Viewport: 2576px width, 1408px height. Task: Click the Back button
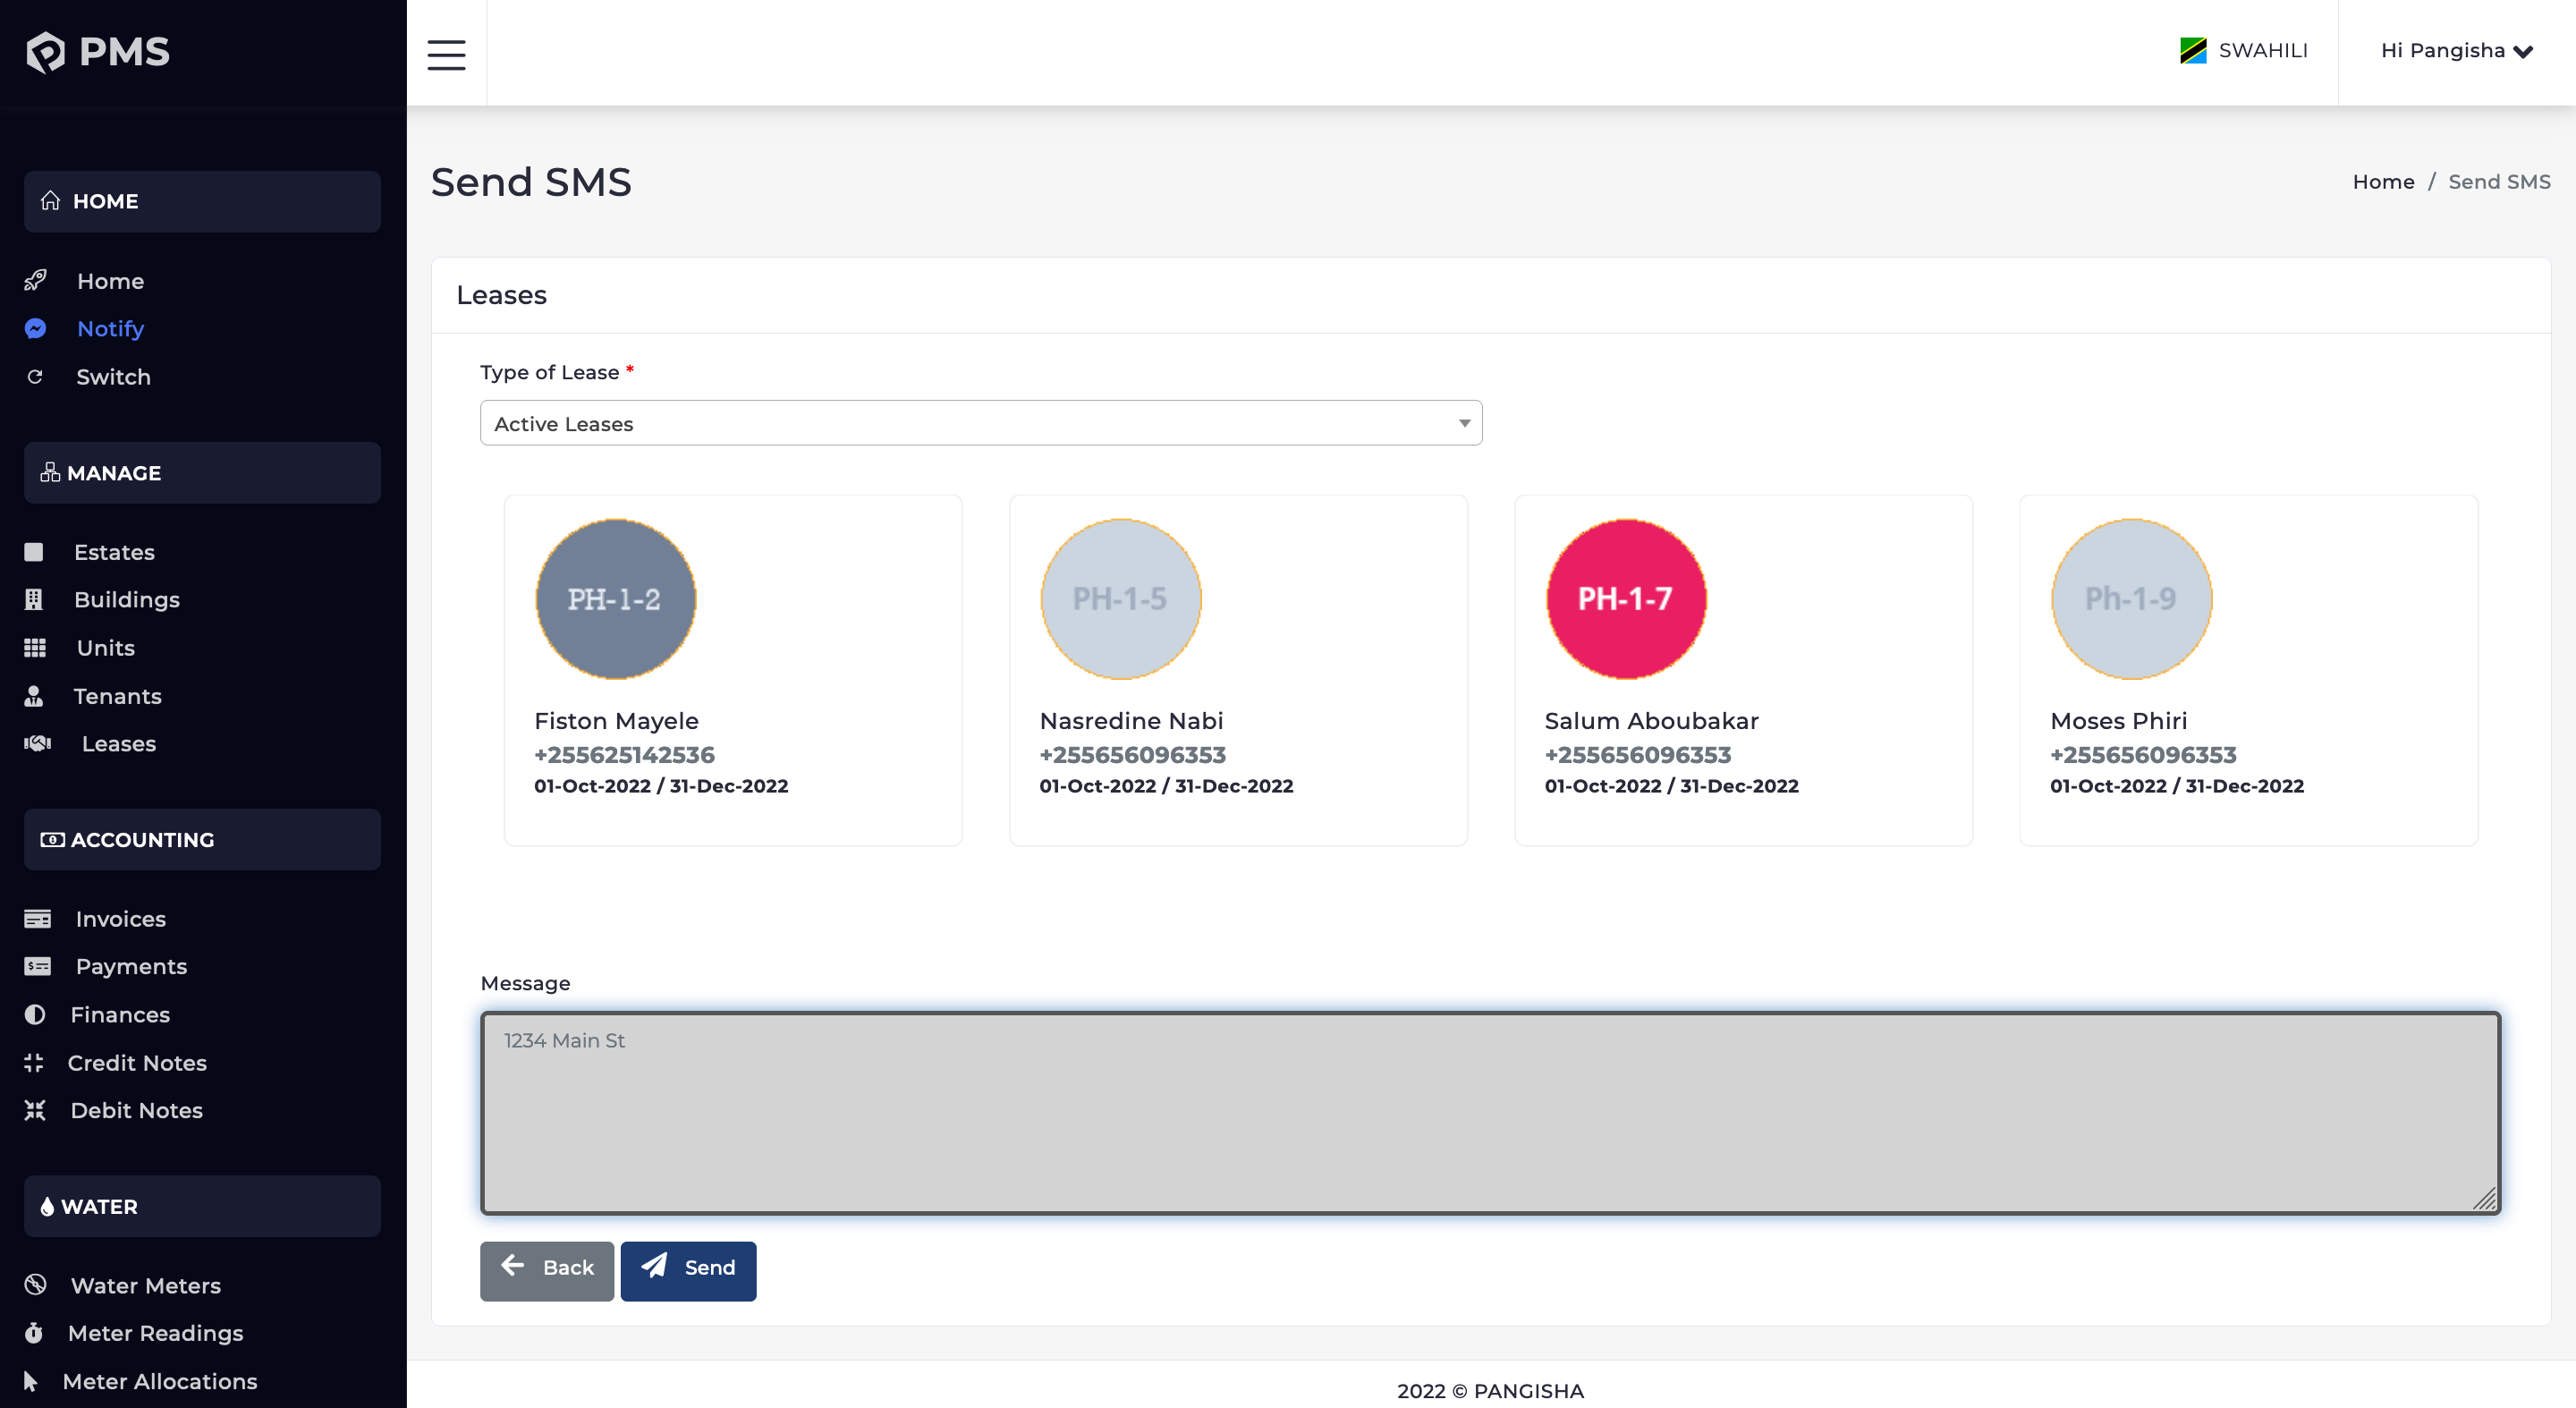pyautogui.click(x=546, y=1269)
